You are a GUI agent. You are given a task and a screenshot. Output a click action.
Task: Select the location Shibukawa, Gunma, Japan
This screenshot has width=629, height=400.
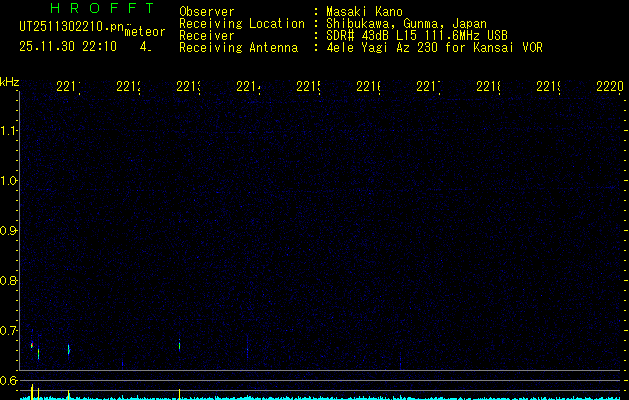[406, 24]
